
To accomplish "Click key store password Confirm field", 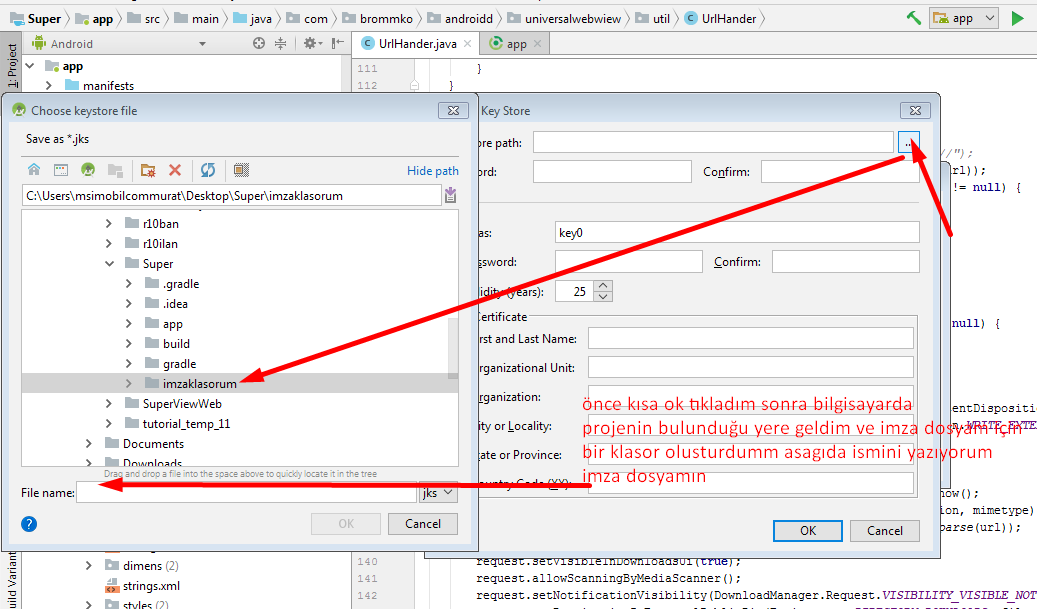I will [840, 171].
